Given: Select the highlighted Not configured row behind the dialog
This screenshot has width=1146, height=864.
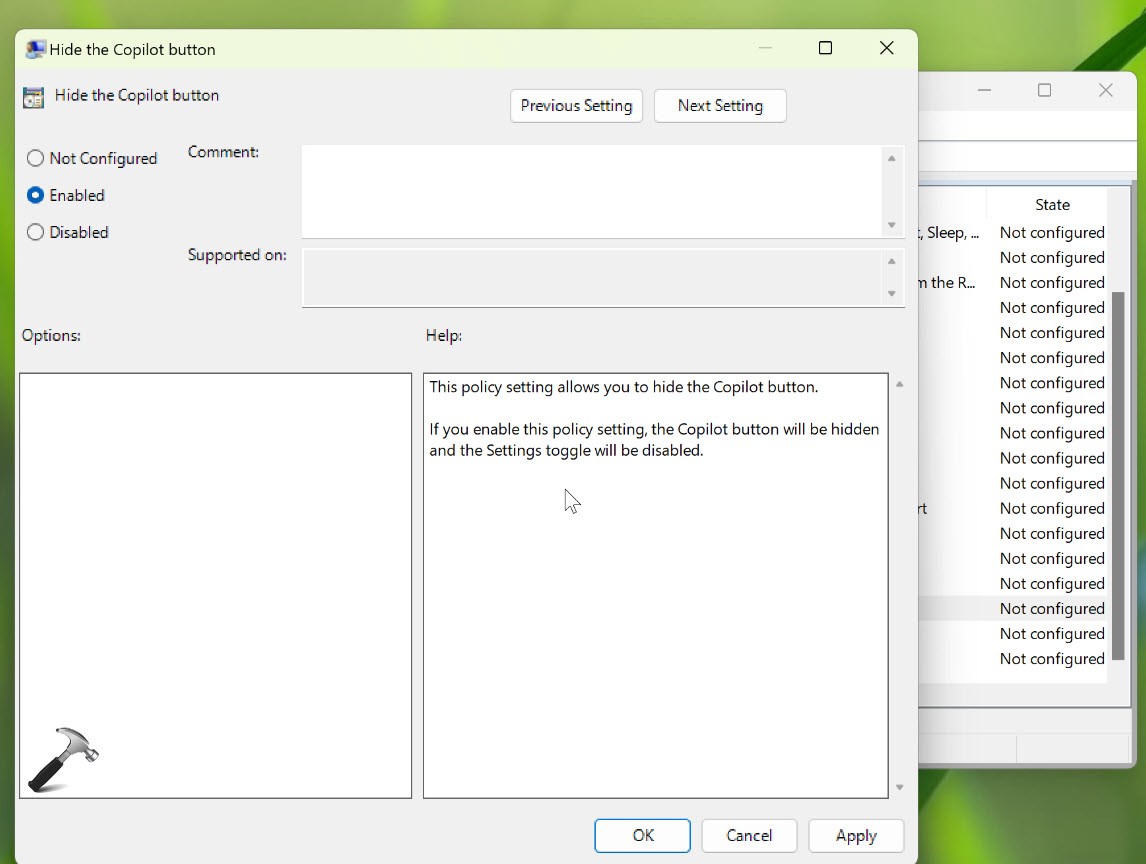Looking at the screenshot, I should (x=1052, y=608).
